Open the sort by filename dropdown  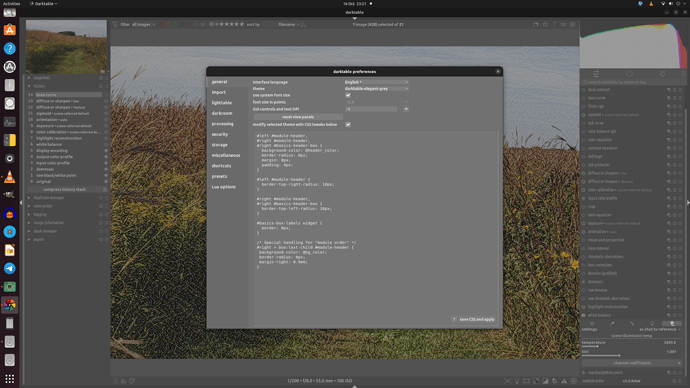pos(289,25)
